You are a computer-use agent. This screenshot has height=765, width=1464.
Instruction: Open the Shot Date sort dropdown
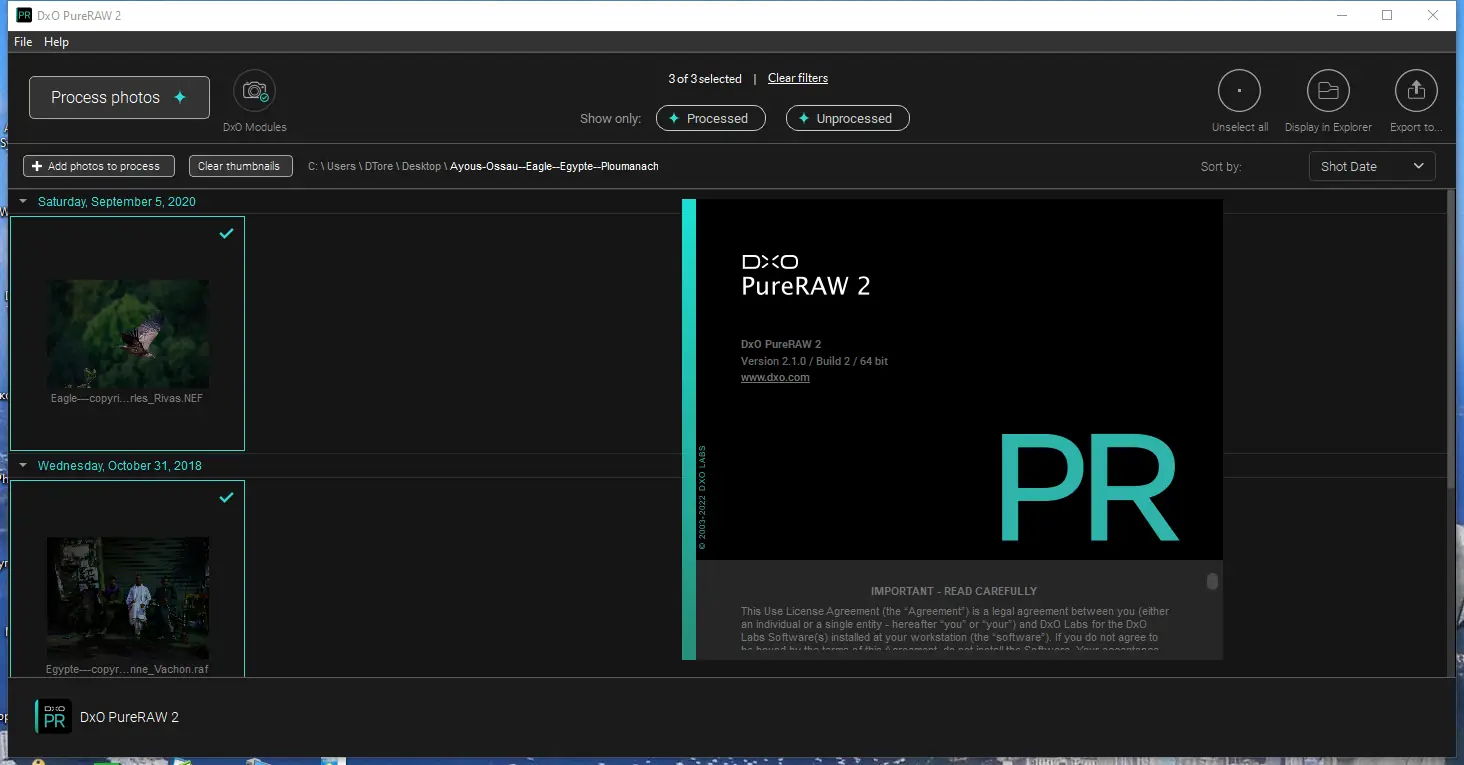1372,166
